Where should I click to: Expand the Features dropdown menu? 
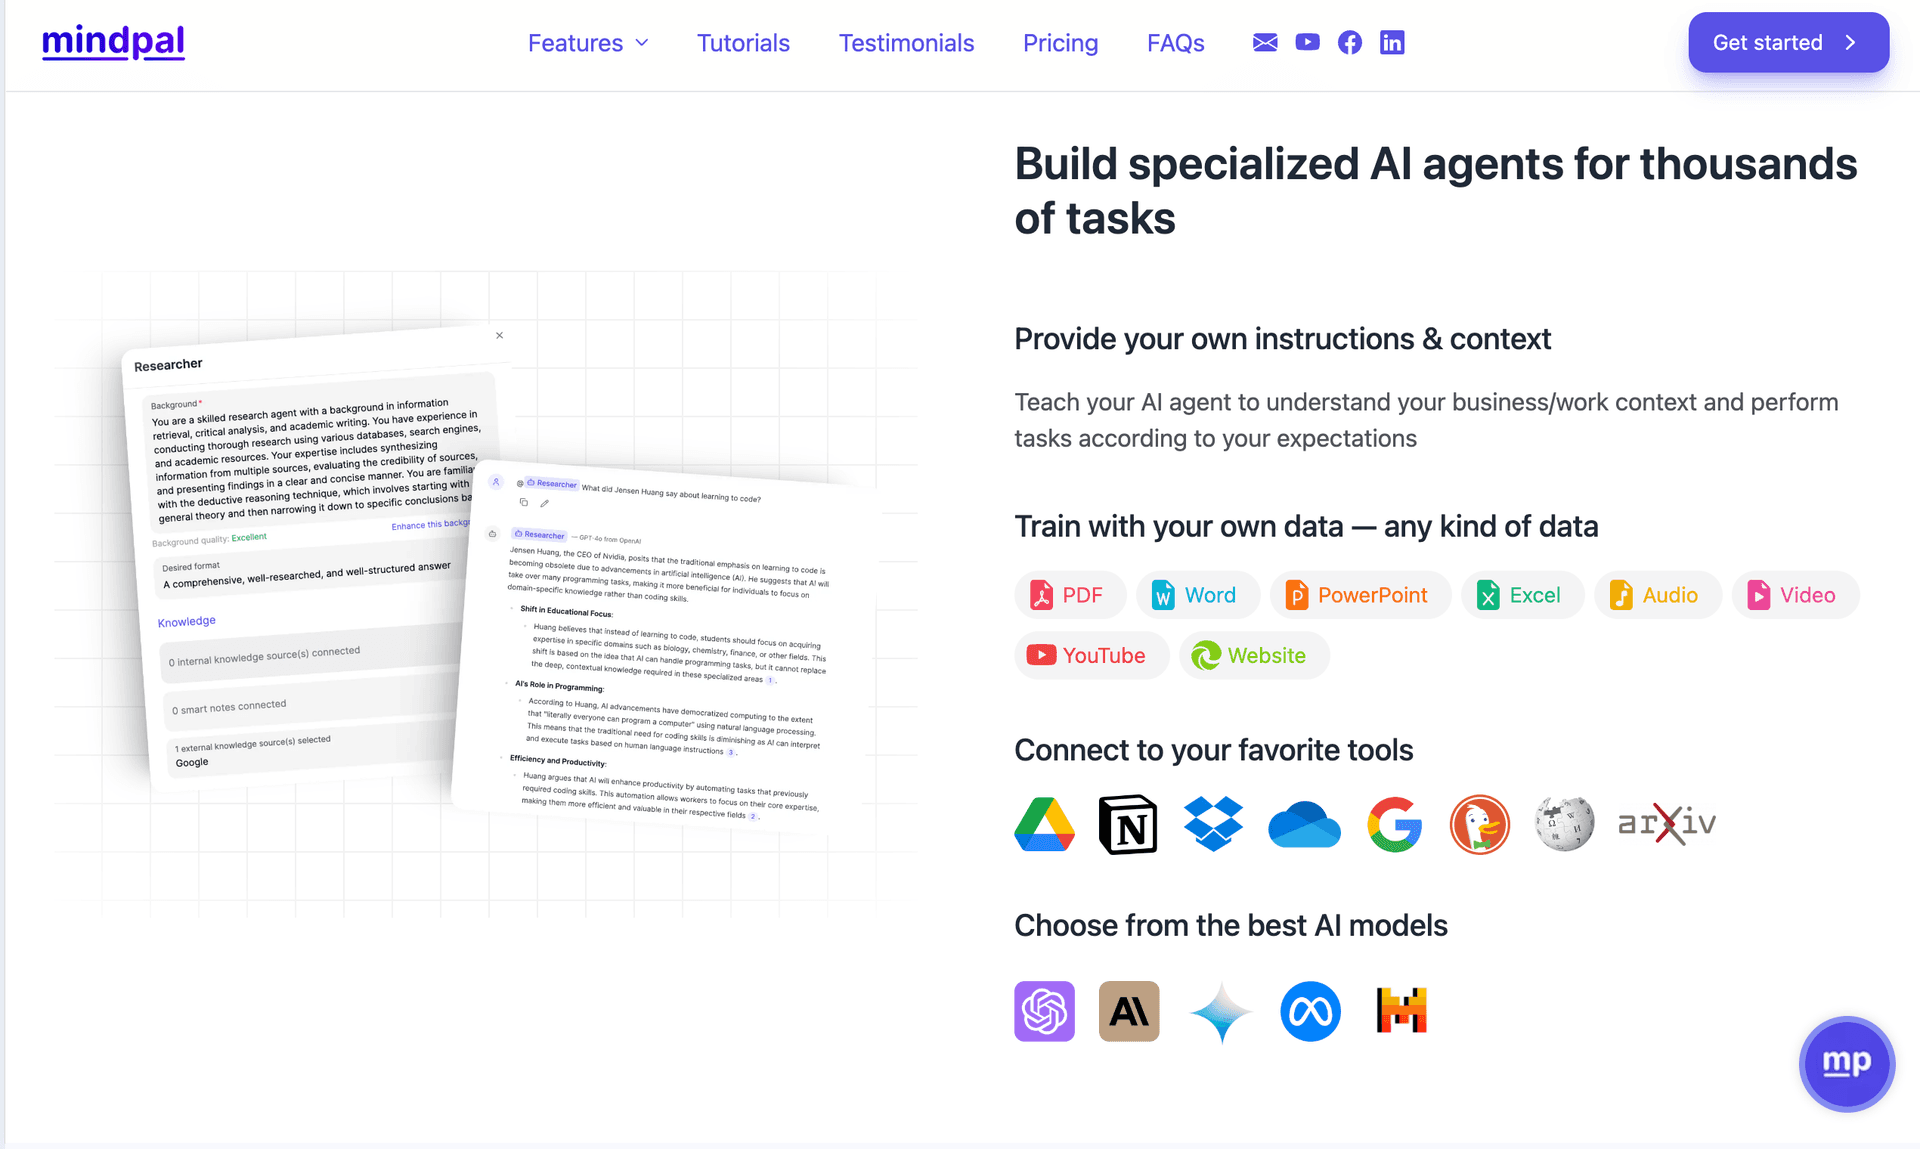pos(588,43)
